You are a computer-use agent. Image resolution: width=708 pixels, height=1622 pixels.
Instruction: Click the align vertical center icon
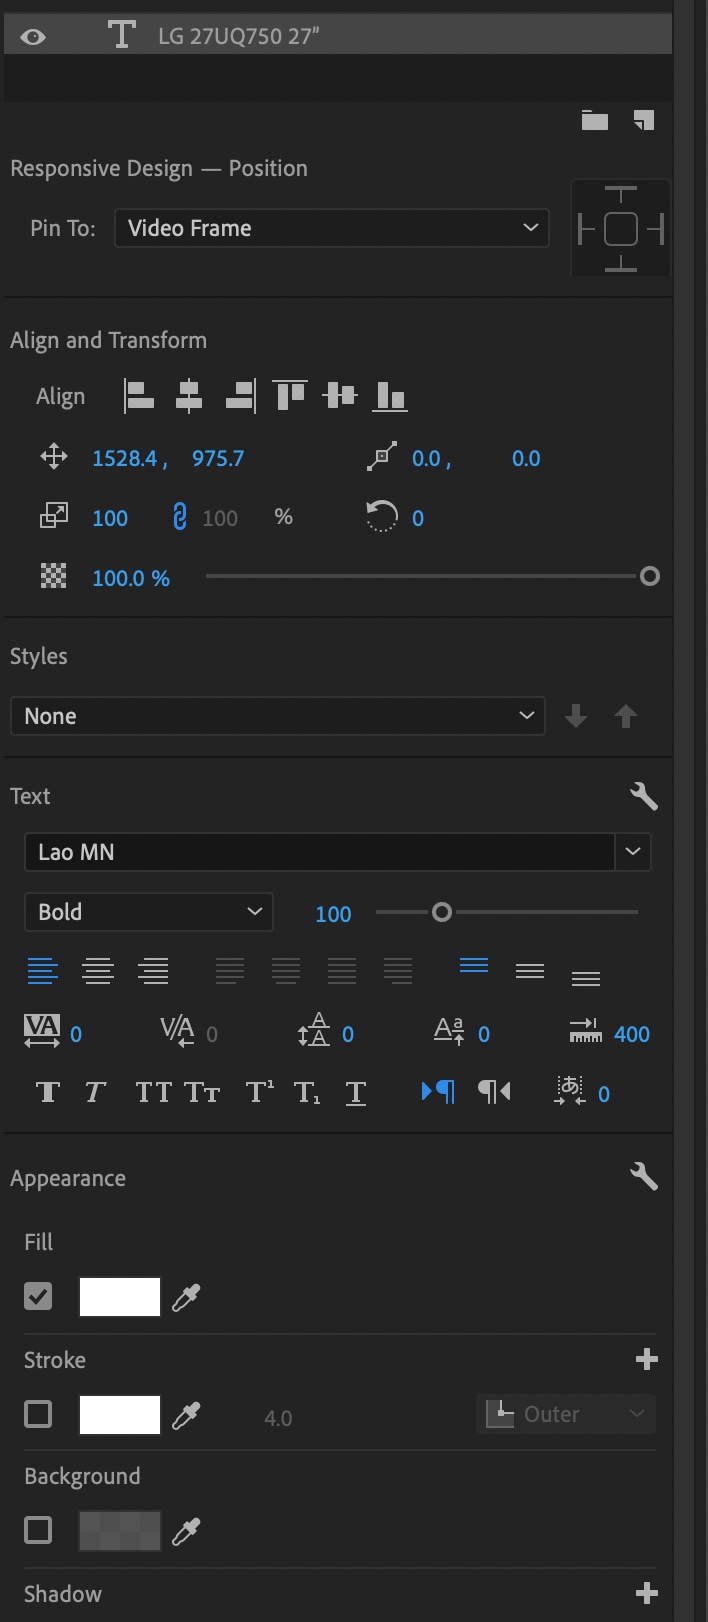pos(340,396)
